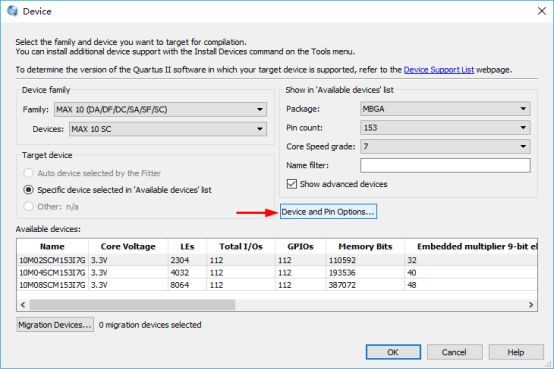Click the LEs column header
Viewport: 554px width, 369px height.
click(x=187, y=246)
